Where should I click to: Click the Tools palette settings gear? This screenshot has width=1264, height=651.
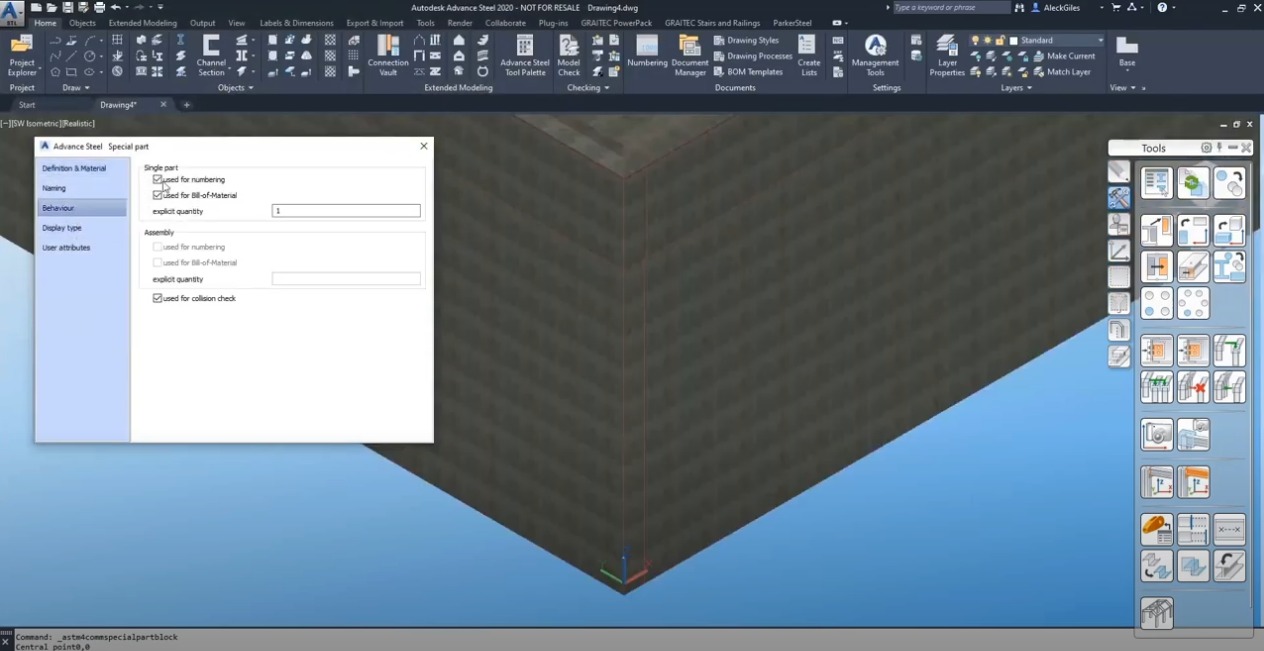1206,148
